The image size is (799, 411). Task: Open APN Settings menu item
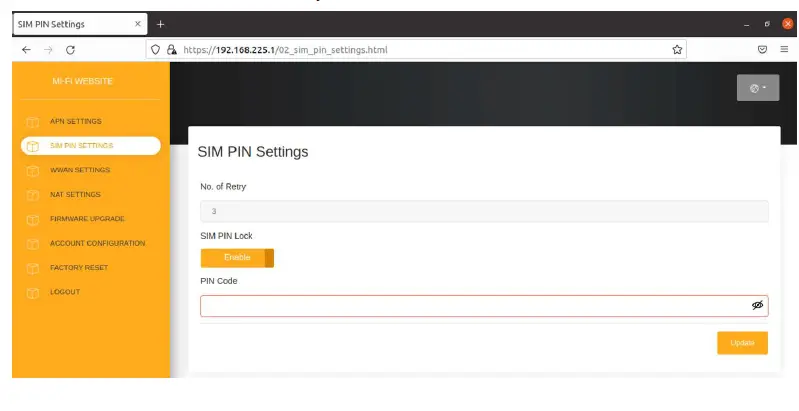(75, 121)
